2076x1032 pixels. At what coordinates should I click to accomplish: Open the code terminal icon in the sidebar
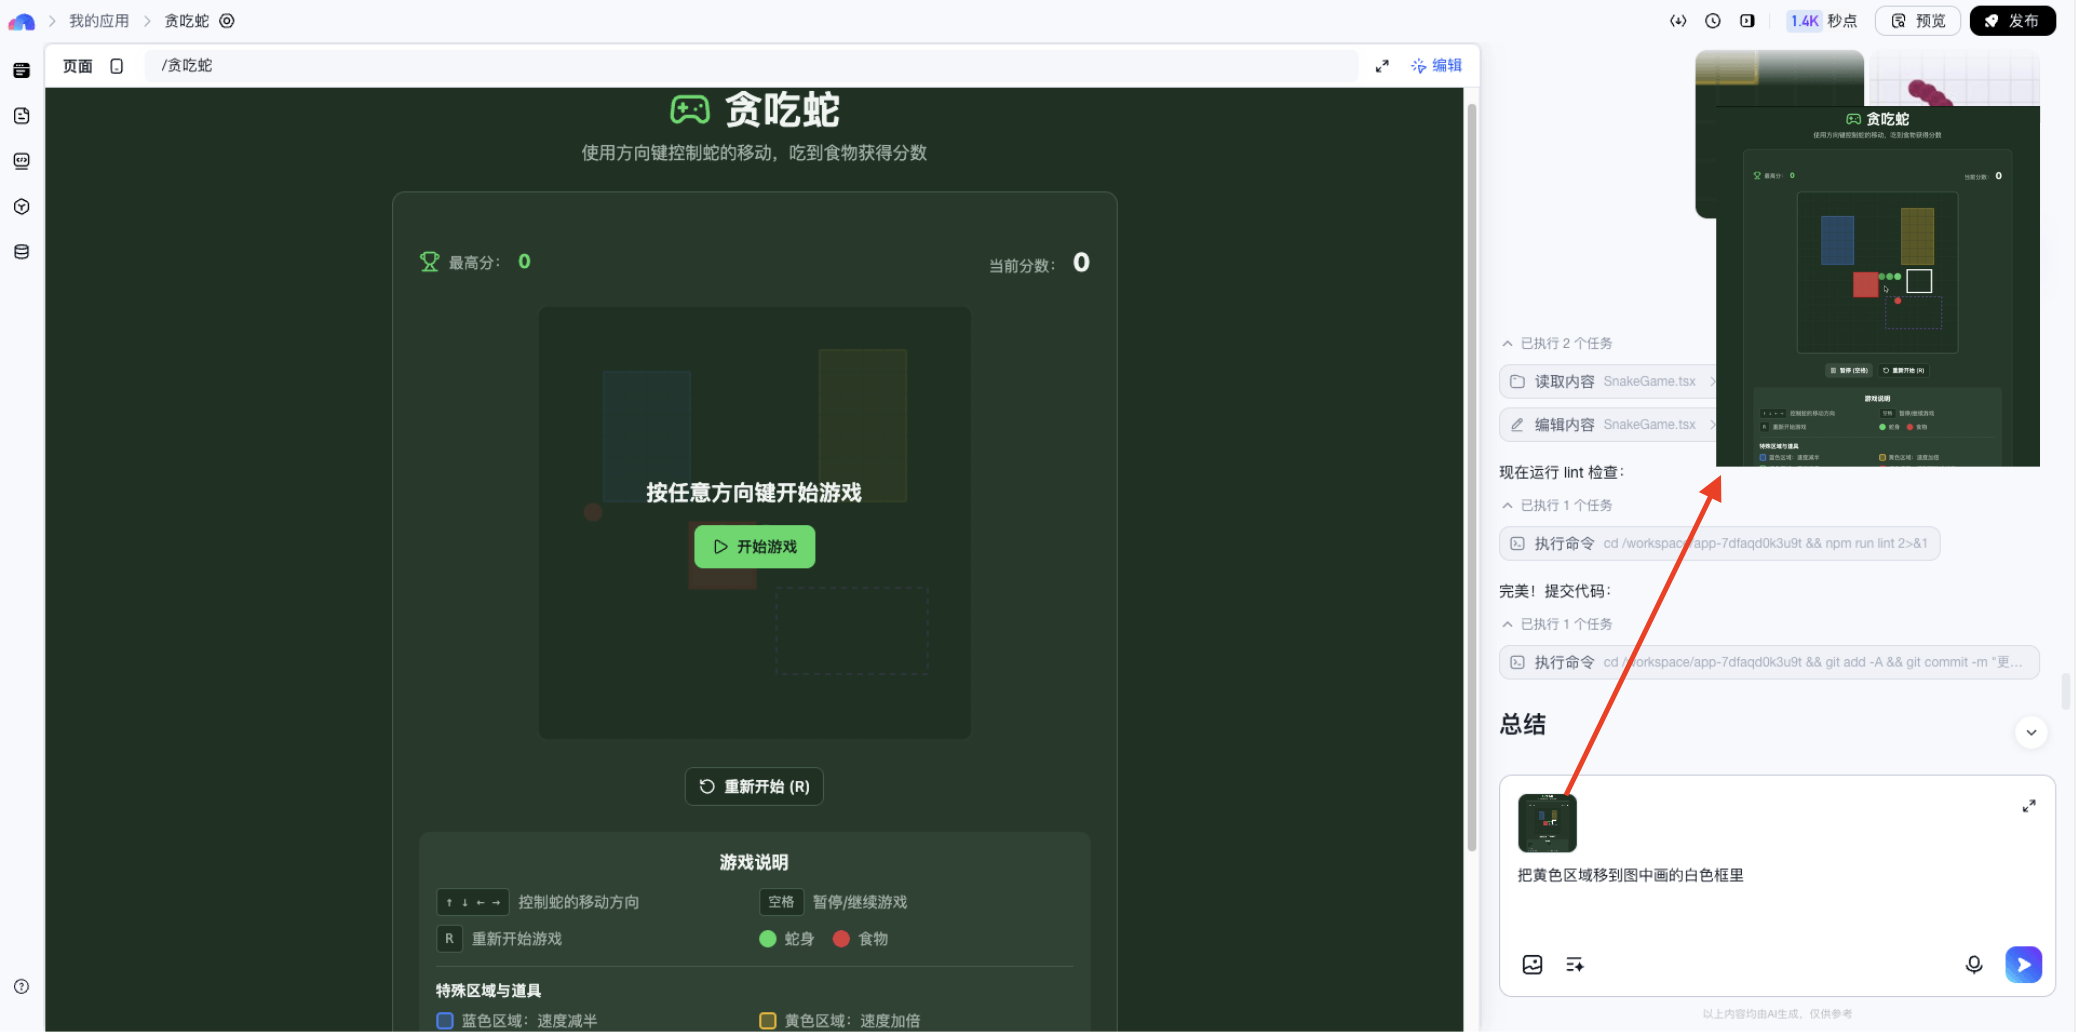[21, 160]
